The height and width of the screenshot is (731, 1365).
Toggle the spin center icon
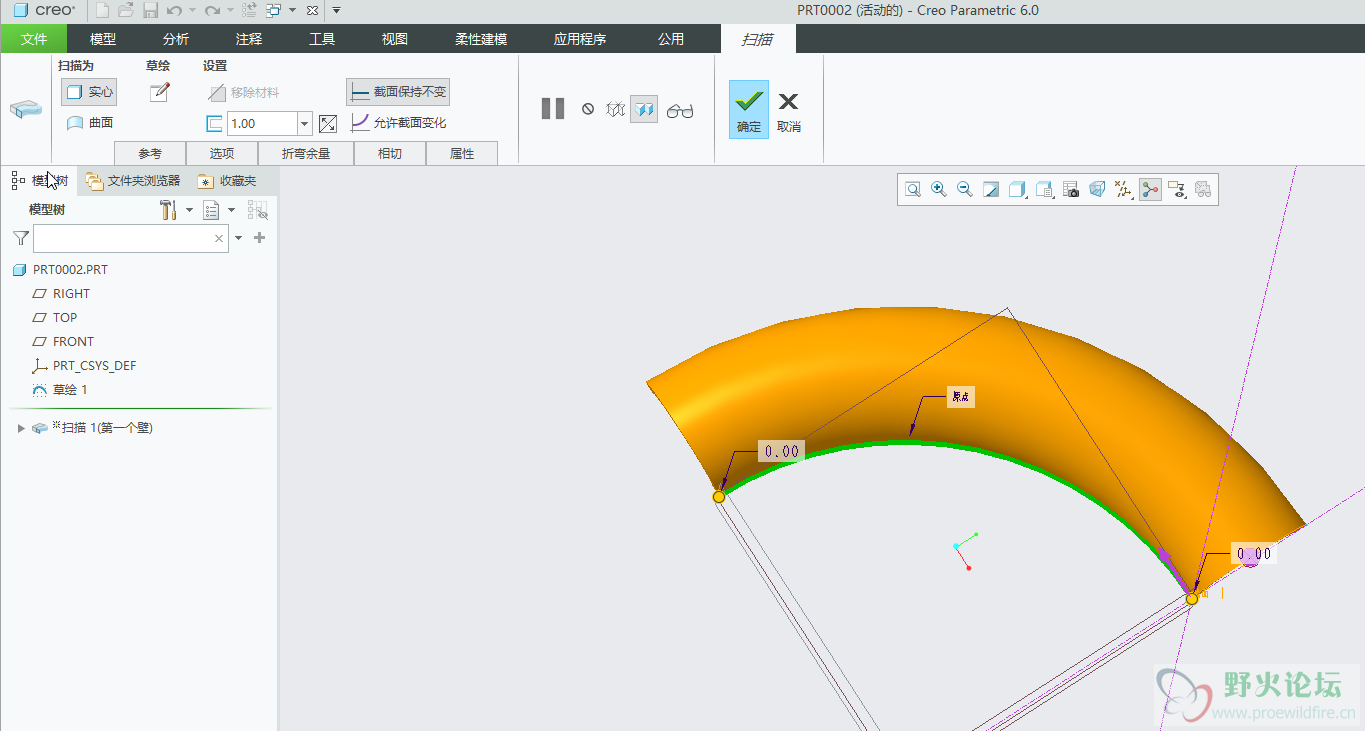1150,189
